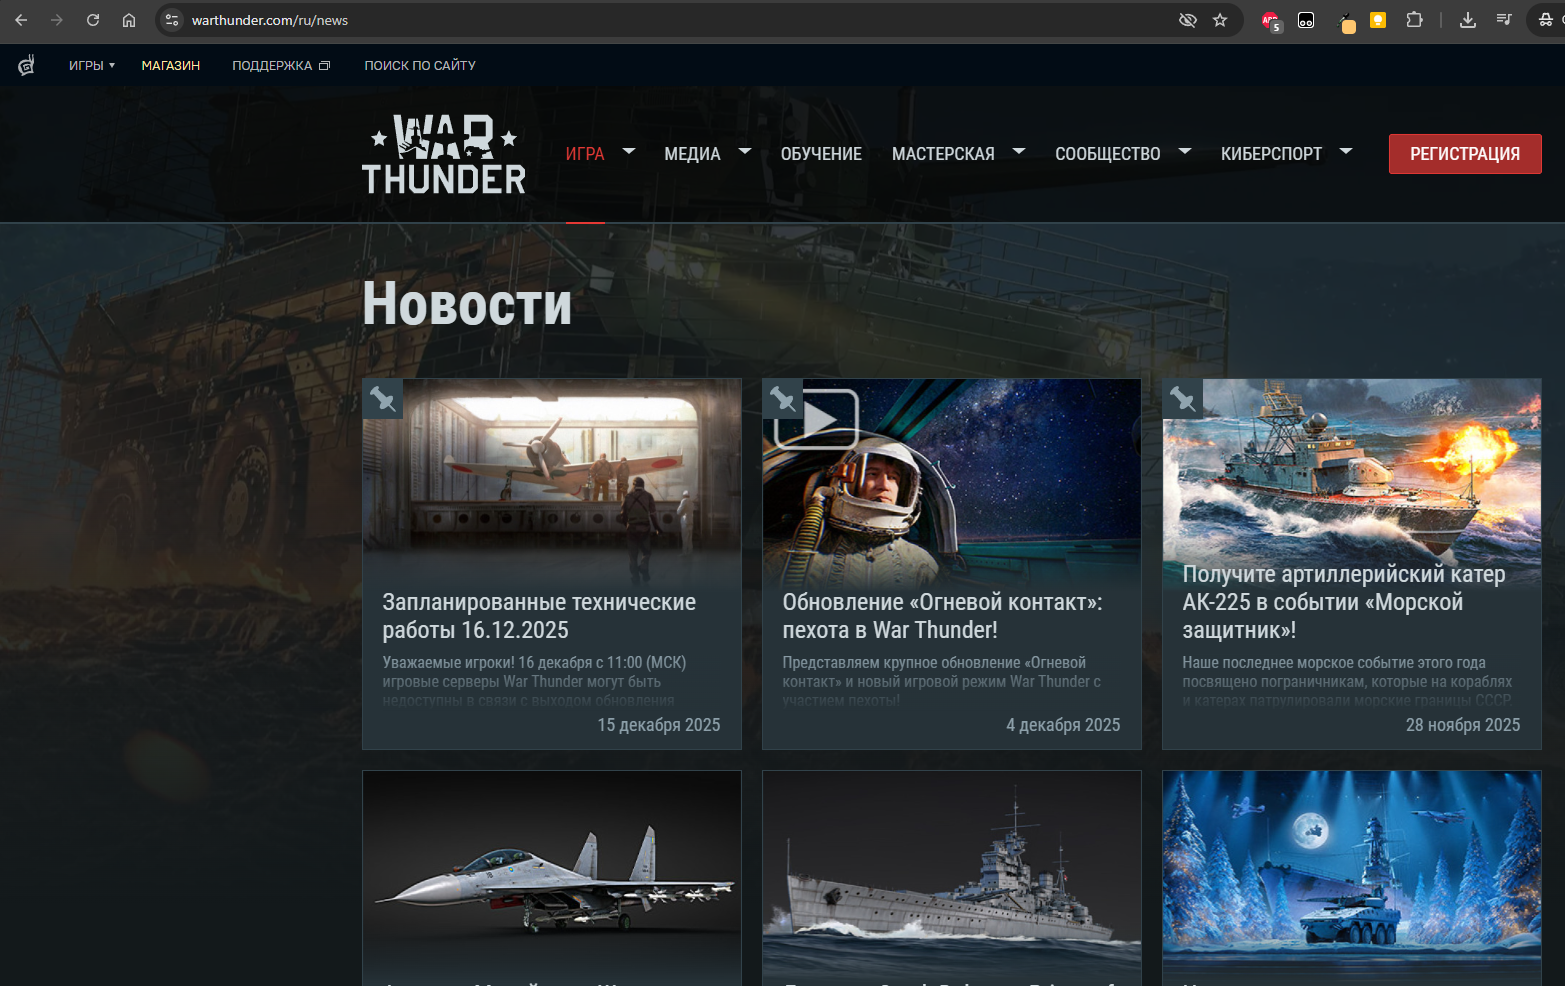This screenshot has width=1565, height=986.
Task: Click the pin icon on maintenance news card
Action: point(383,399)
